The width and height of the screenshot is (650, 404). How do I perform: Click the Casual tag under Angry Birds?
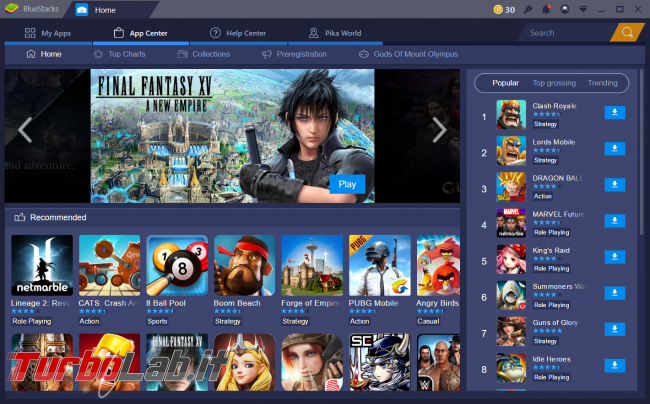[428, 321]
